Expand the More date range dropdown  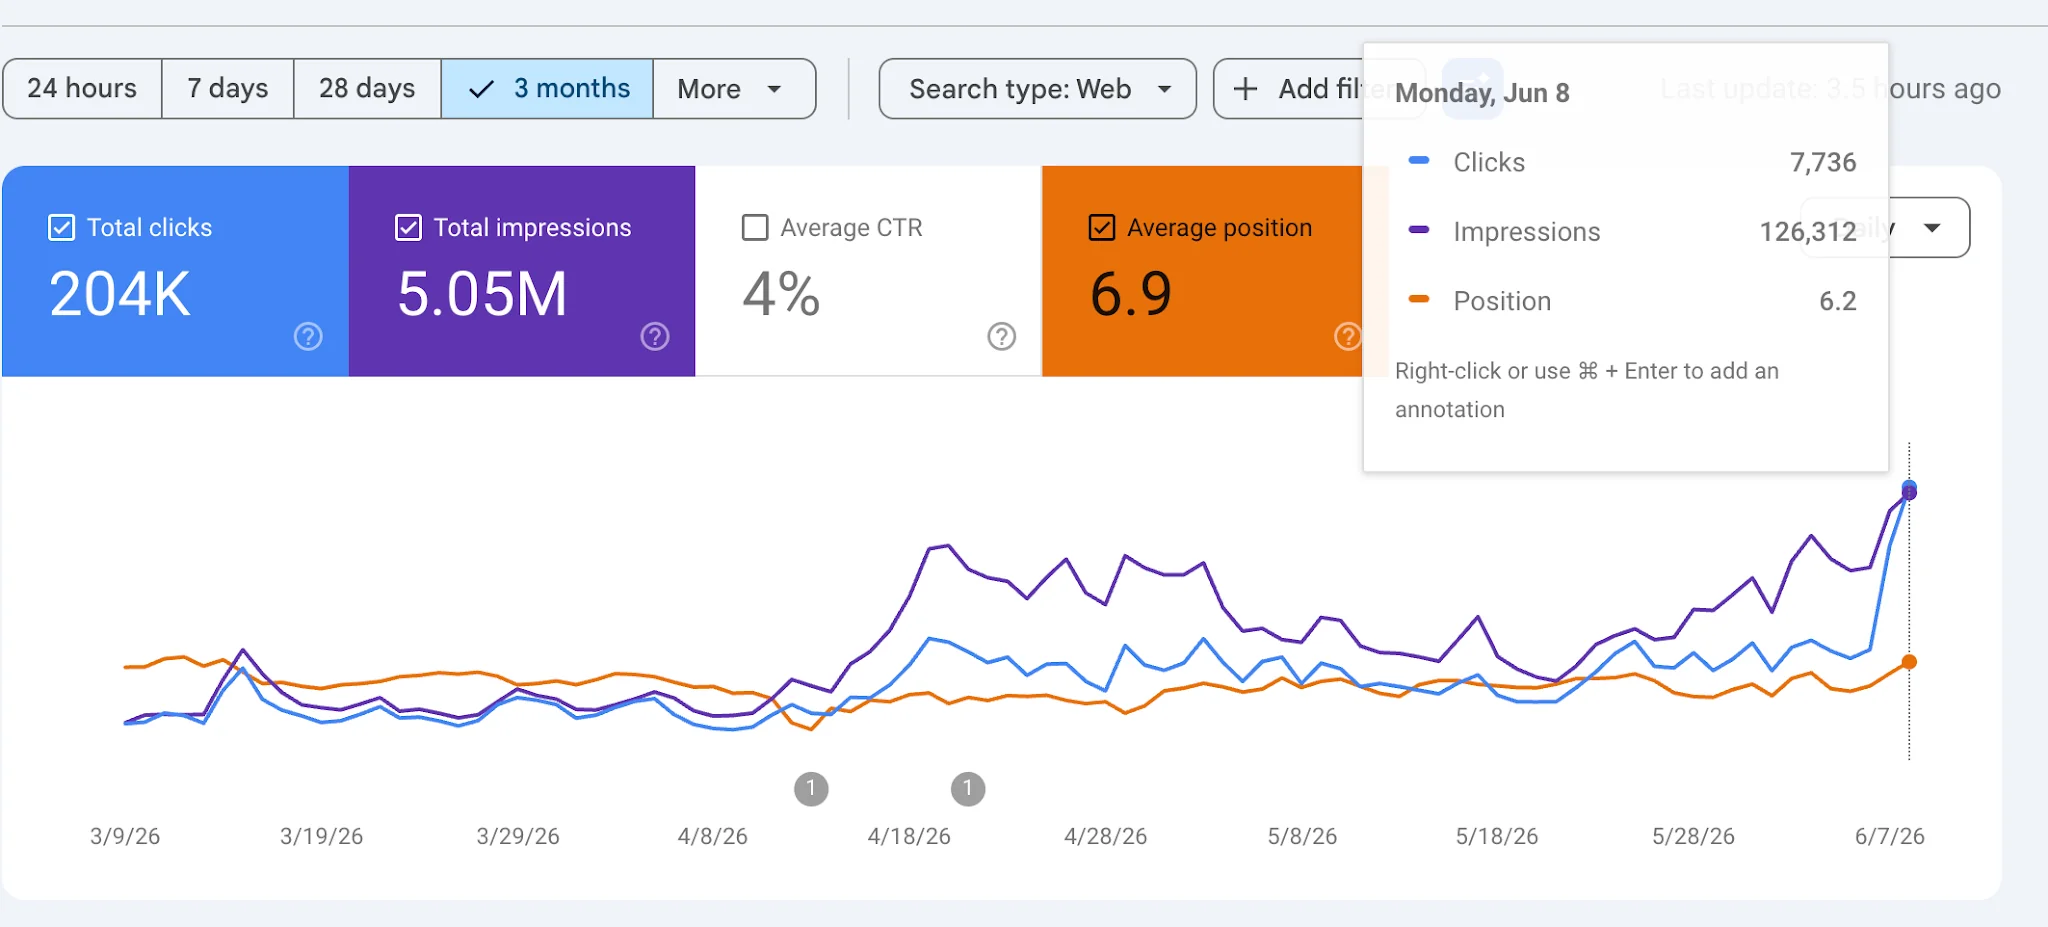coord(734,89)
